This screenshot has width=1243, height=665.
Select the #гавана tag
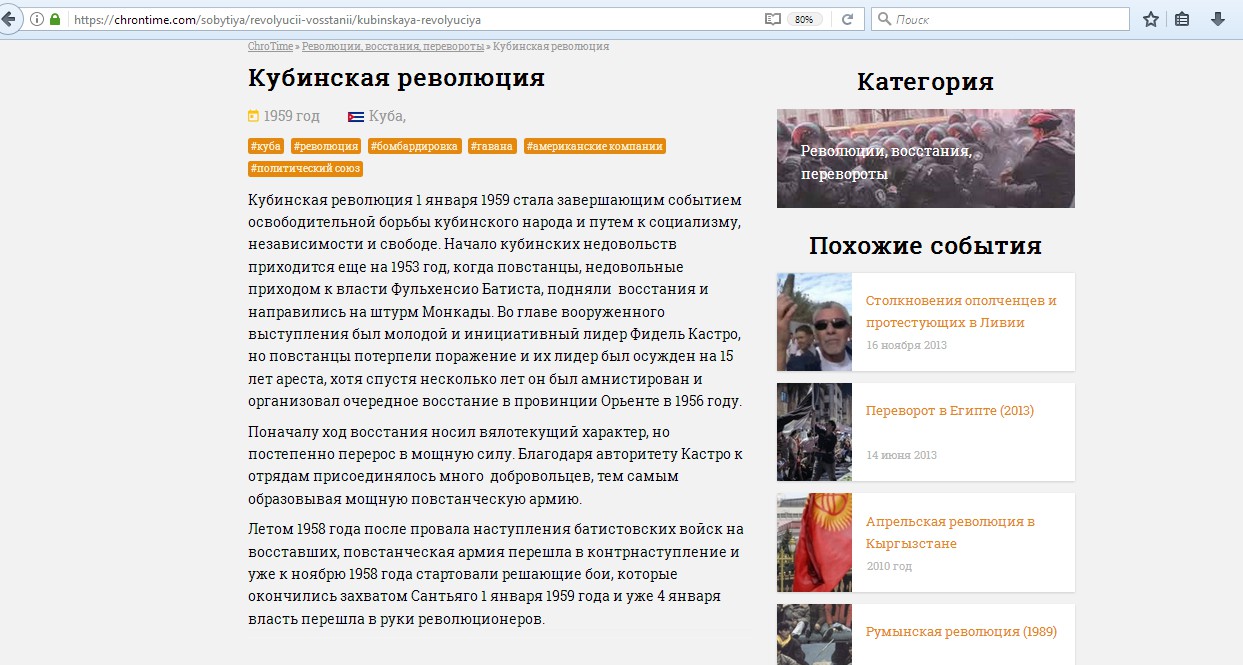pos(492,146)
